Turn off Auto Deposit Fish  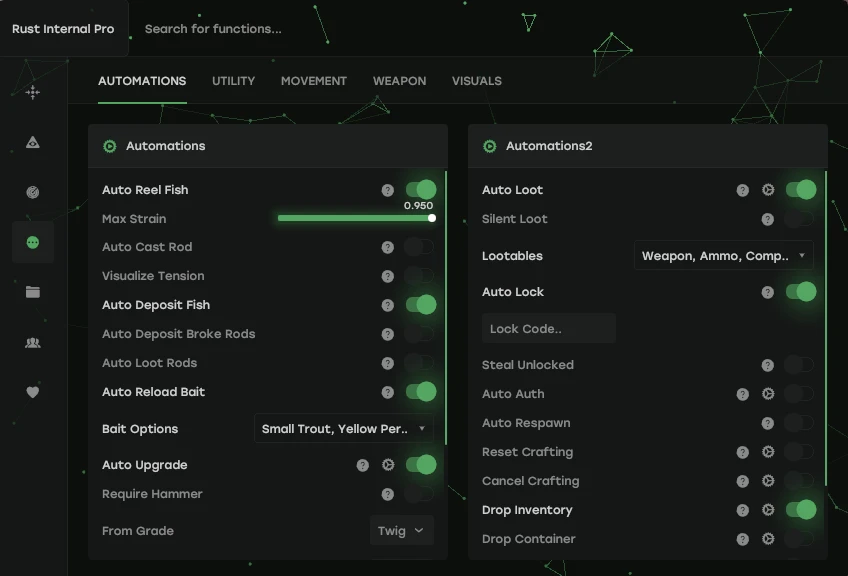(421, 304)
